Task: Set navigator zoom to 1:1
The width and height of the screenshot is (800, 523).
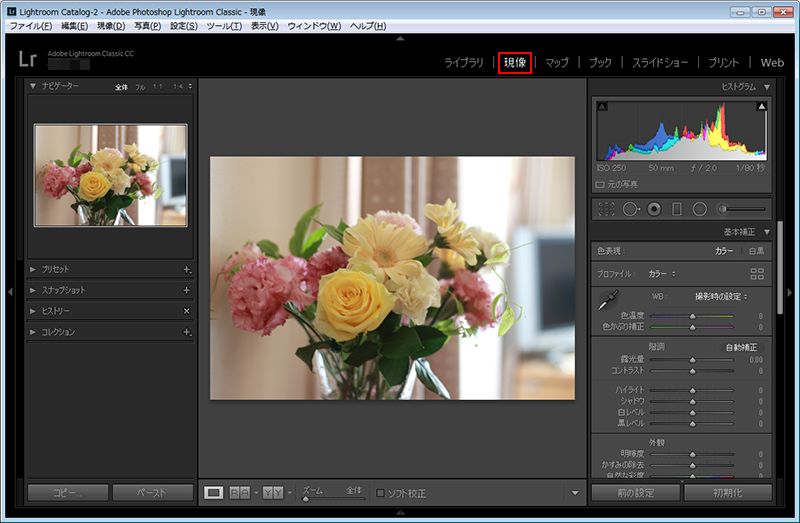Action: 158,87
